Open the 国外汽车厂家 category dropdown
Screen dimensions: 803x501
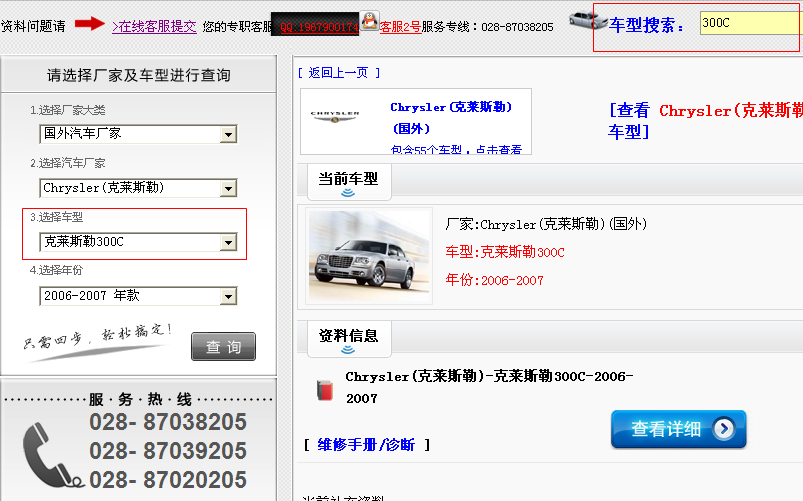click(x=138, y=134)
